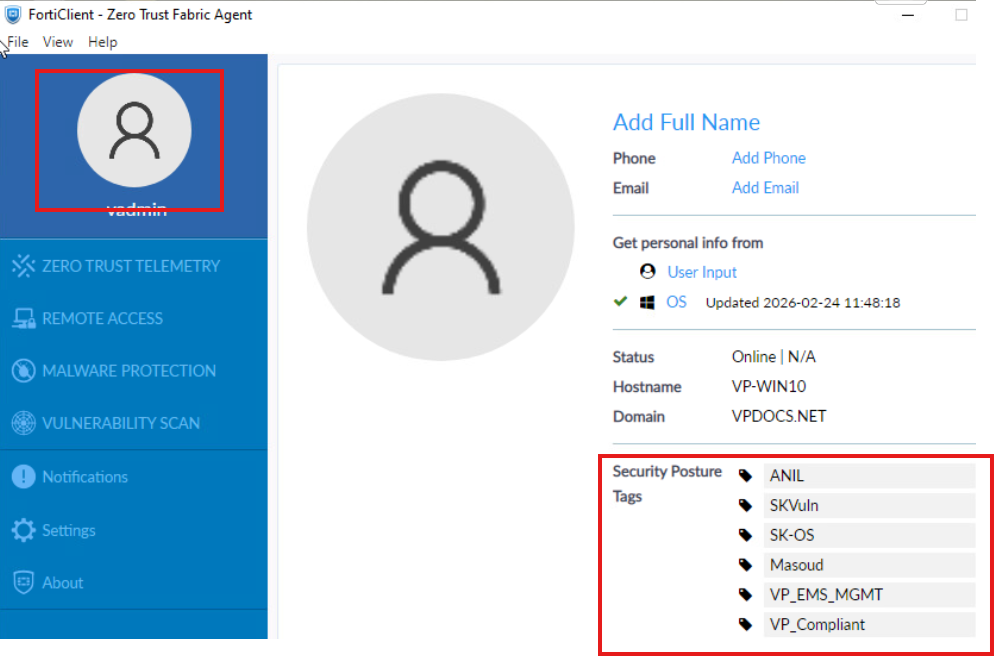Viewport: 994px width, 656px height.
Task: Click the tag icon beside VP_EMS_MGMT
Action: coord(746,595)
